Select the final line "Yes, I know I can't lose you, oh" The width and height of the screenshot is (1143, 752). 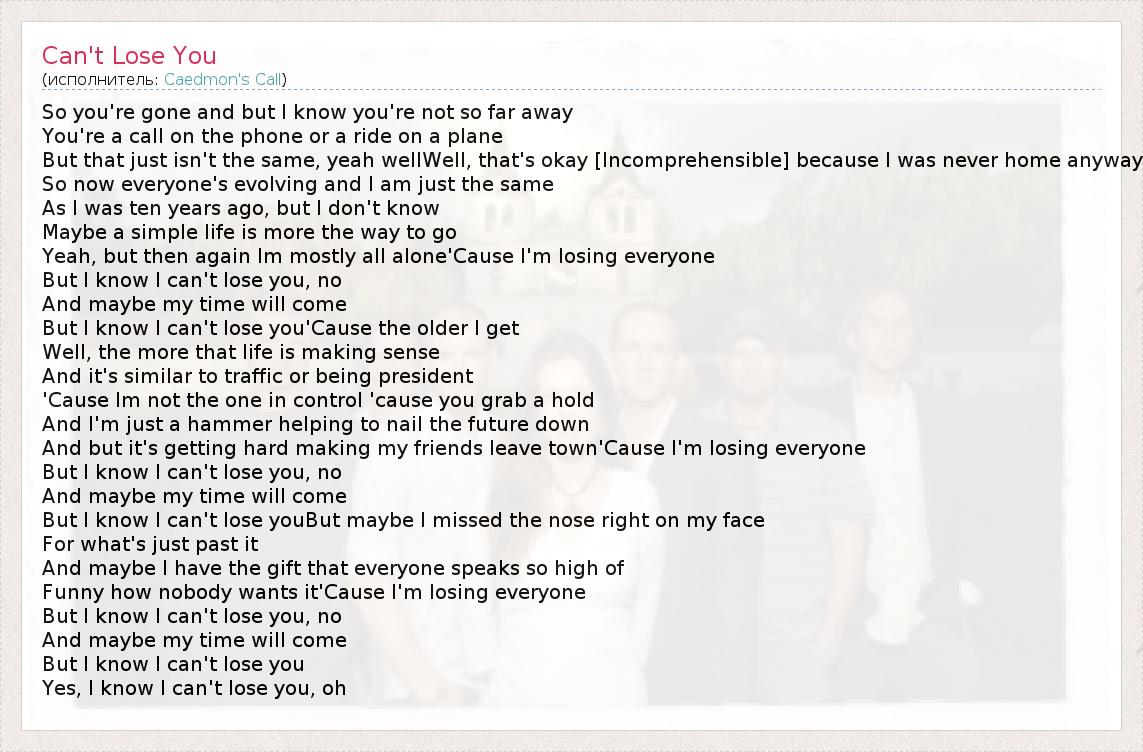194,688
